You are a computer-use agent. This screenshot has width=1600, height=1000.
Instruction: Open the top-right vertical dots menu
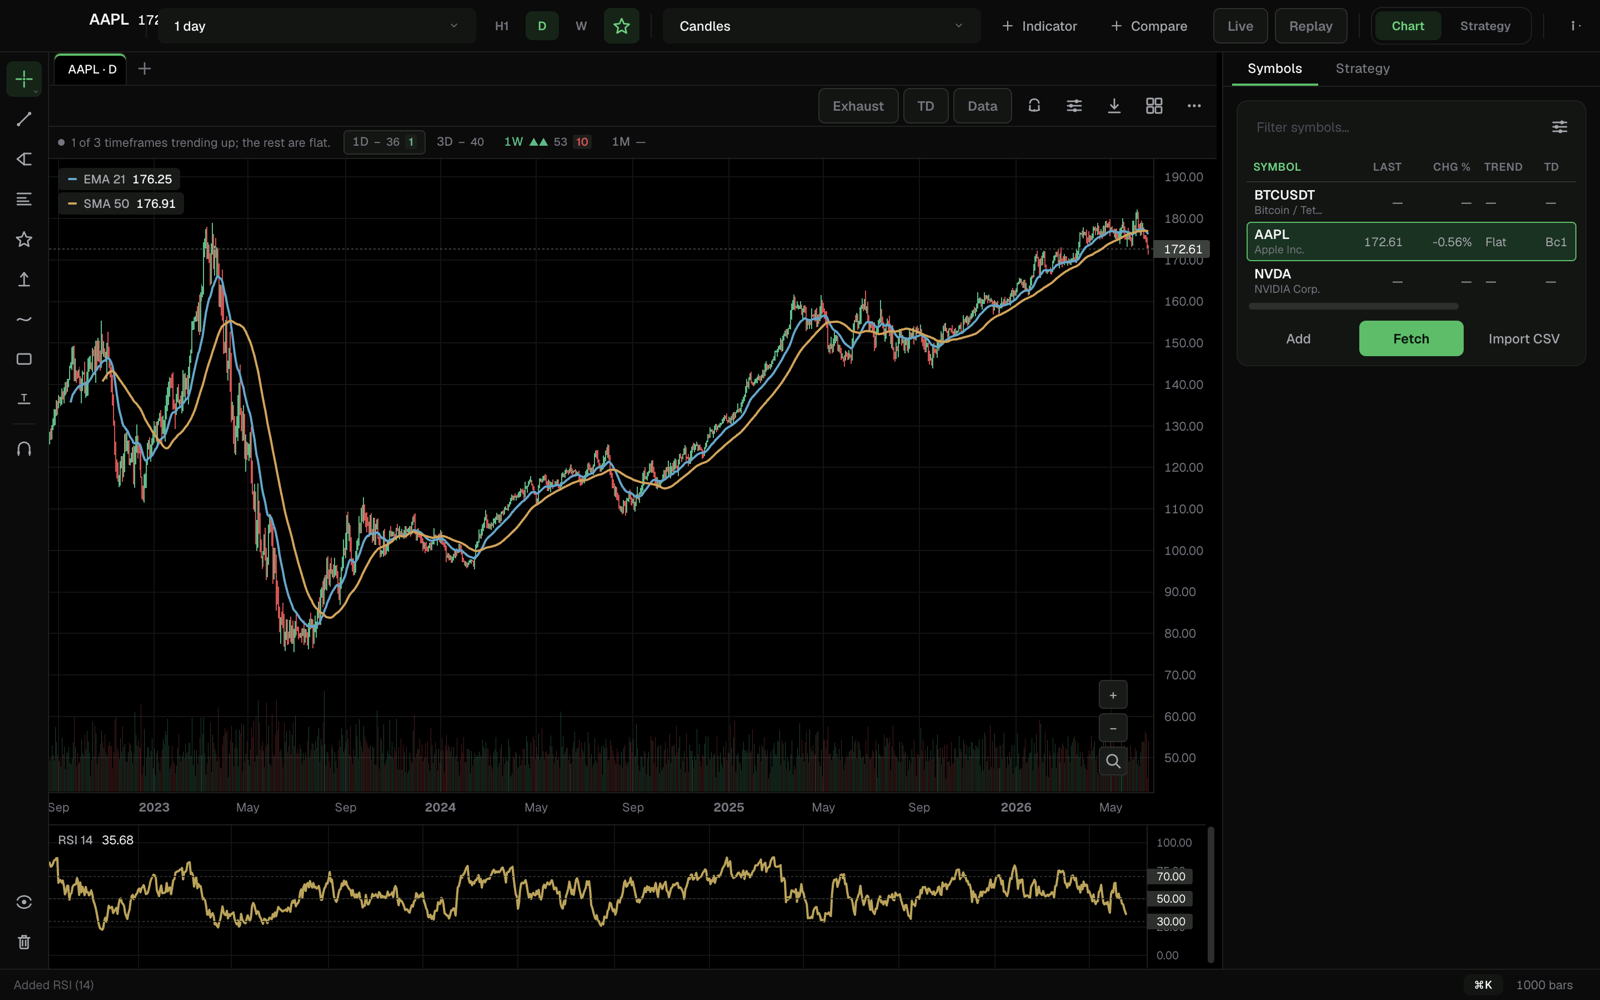pos(1575,26)
